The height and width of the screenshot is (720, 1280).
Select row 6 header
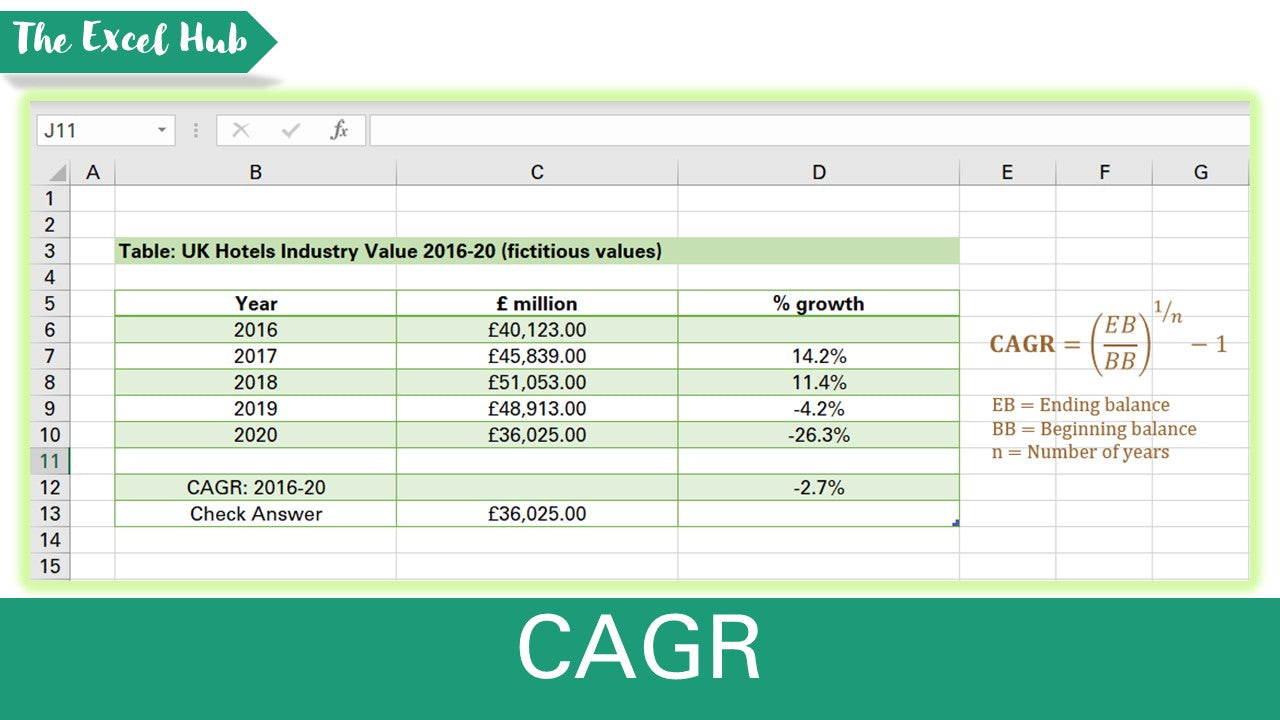tap(50, 329)
